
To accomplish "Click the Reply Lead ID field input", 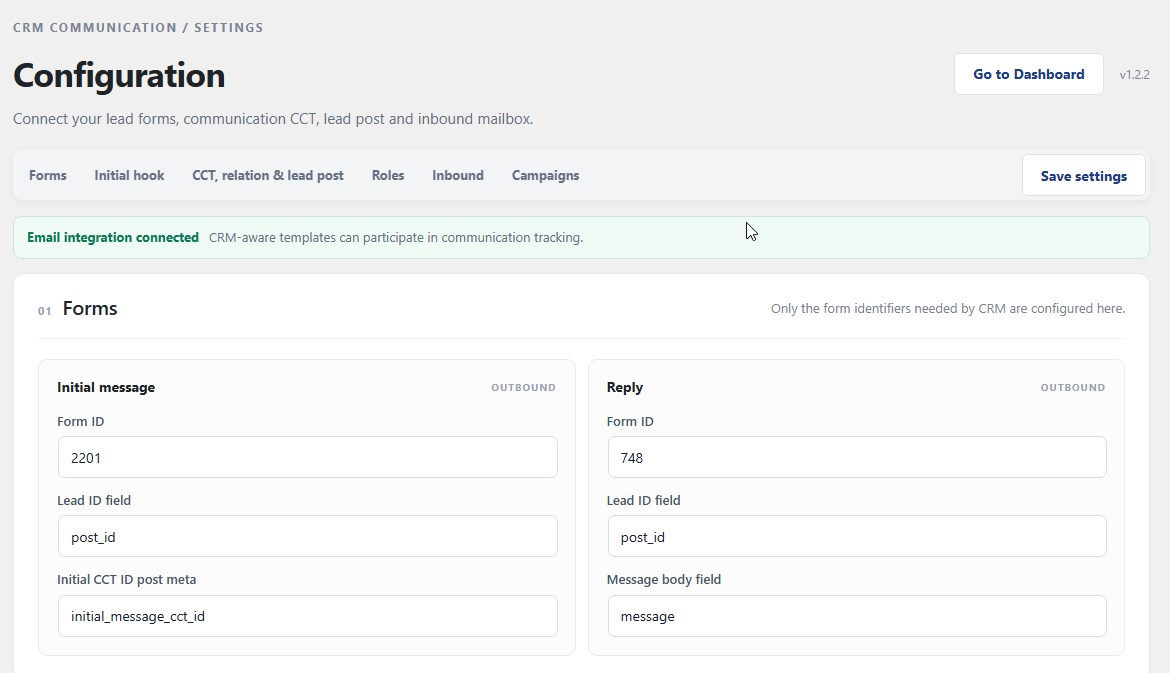I will tap(857, 536).
